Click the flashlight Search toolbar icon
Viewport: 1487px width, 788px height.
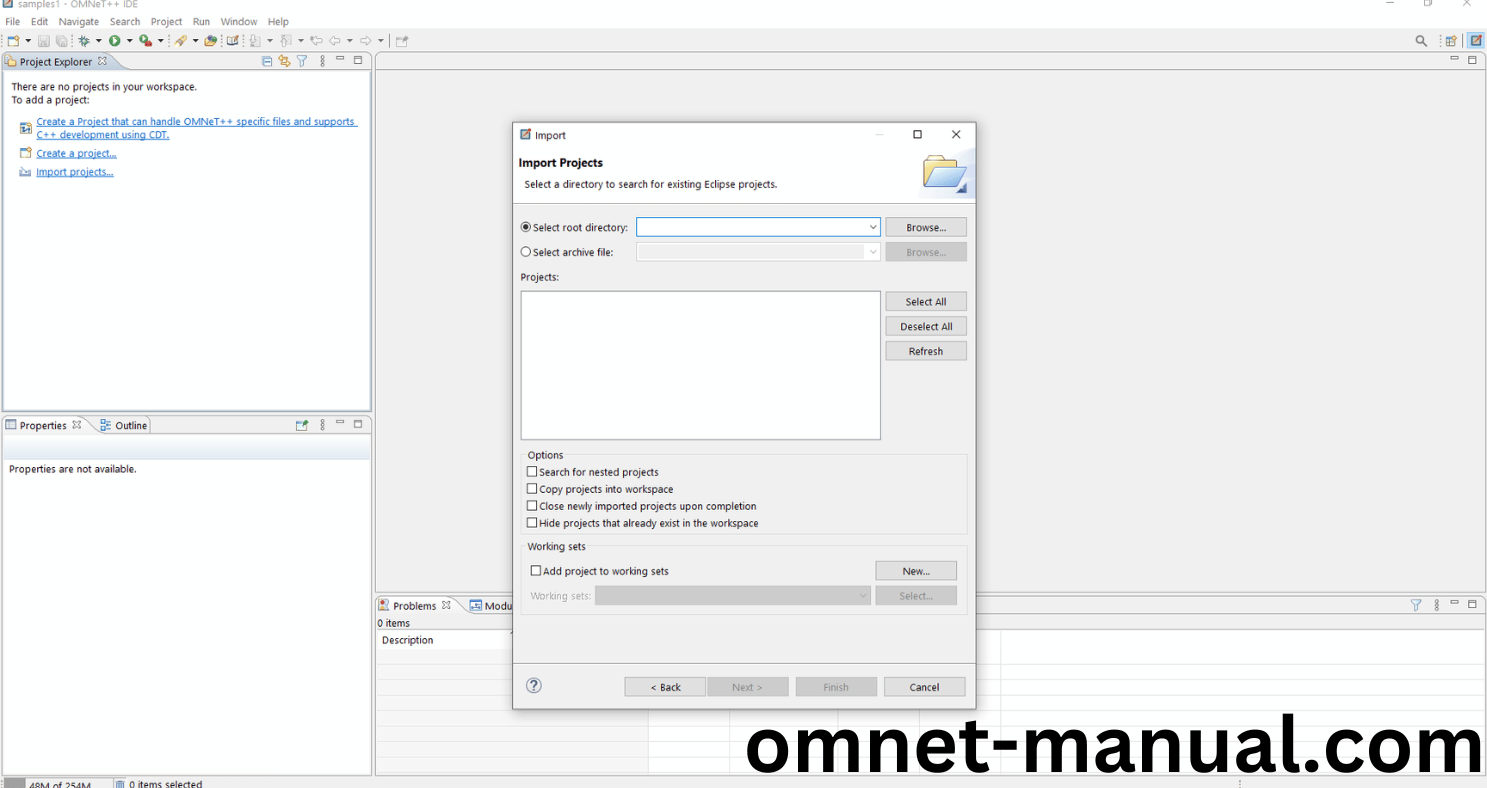pyautogui.click(x=181, y=41)
